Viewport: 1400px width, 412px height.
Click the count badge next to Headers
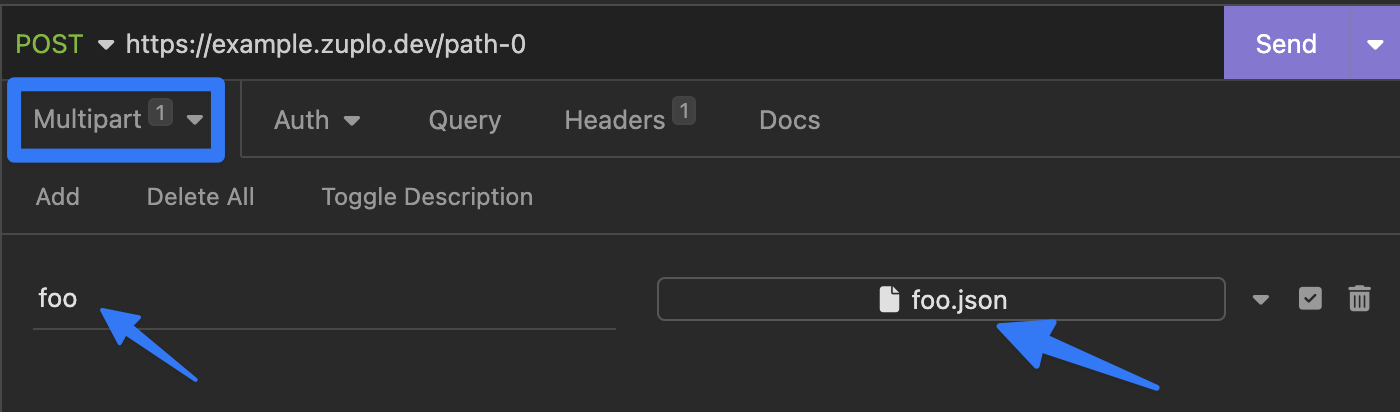(684, 111)
